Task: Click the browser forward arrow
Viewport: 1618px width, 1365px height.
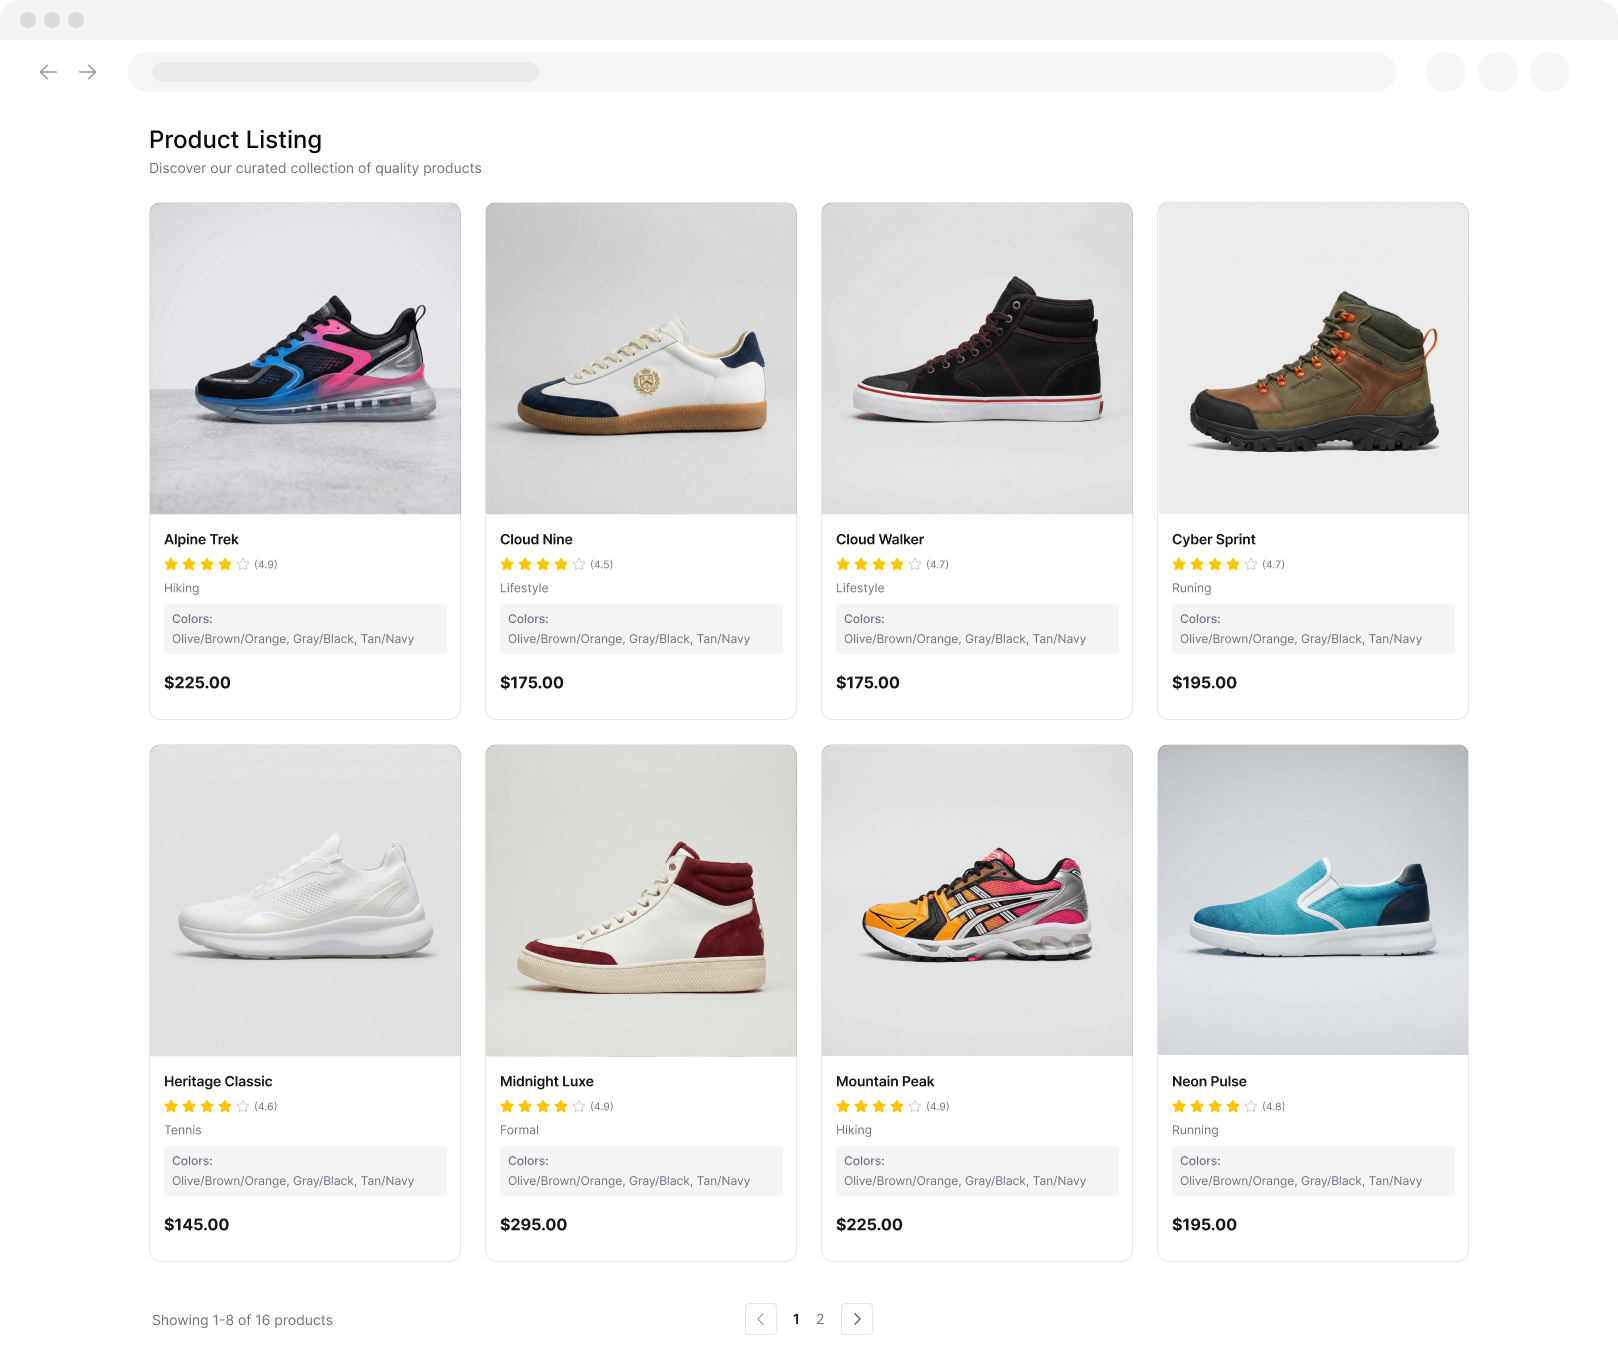Action: tap(88, 72)
